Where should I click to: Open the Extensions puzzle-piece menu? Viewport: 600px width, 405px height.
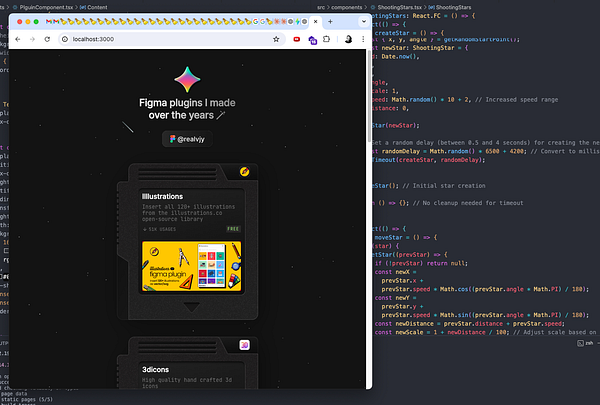click(326, 39)
